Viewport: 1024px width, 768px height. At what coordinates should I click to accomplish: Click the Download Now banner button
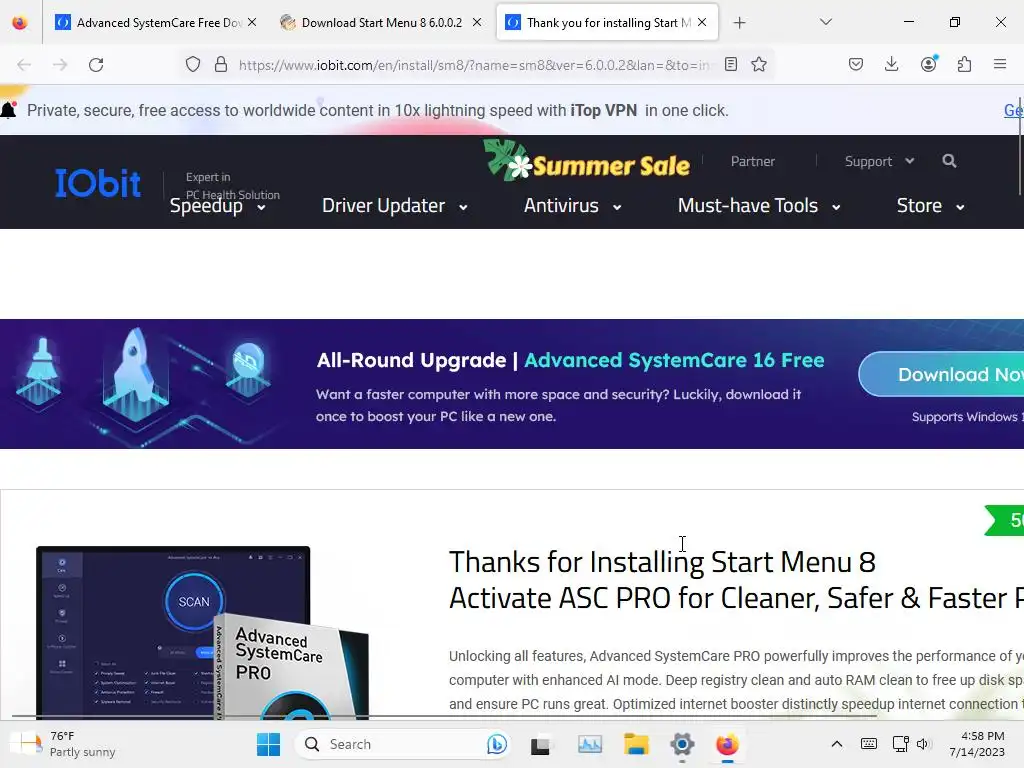(941, 374)
